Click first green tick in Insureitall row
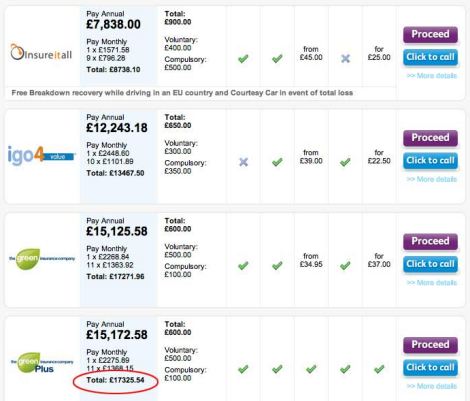470x401 pixels. click(x=243, y=59)
